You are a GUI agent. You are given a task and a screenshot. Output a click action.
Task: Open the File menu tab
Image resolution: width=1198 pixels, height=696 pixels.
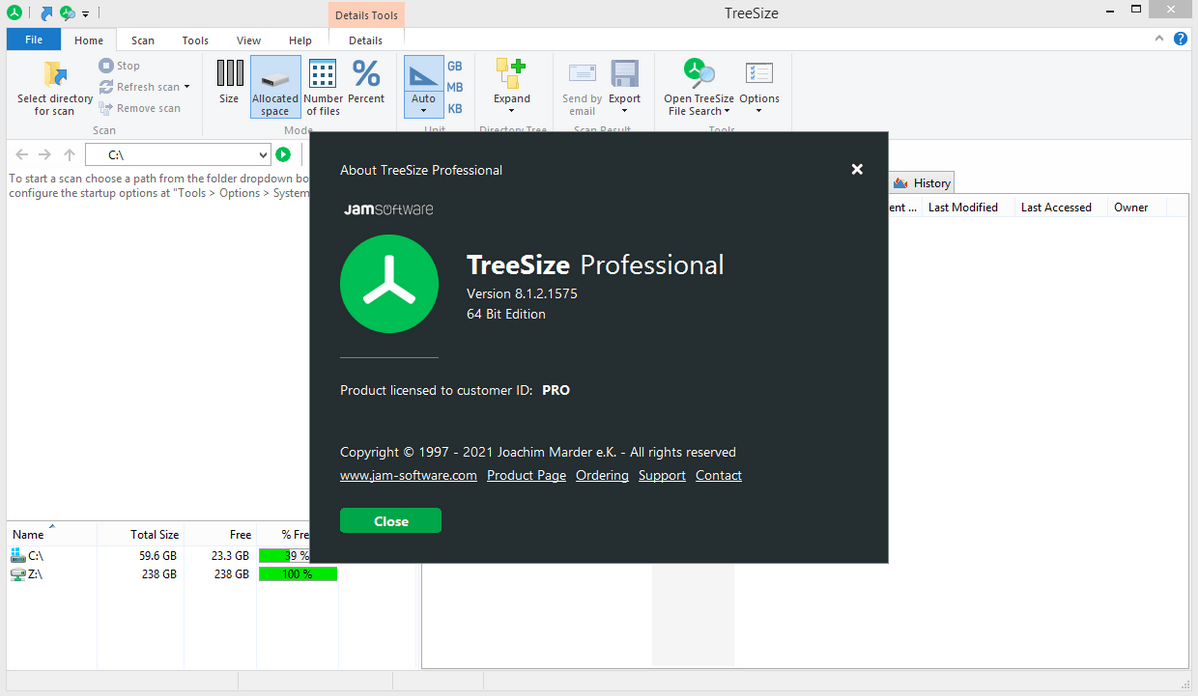(34, 40)
